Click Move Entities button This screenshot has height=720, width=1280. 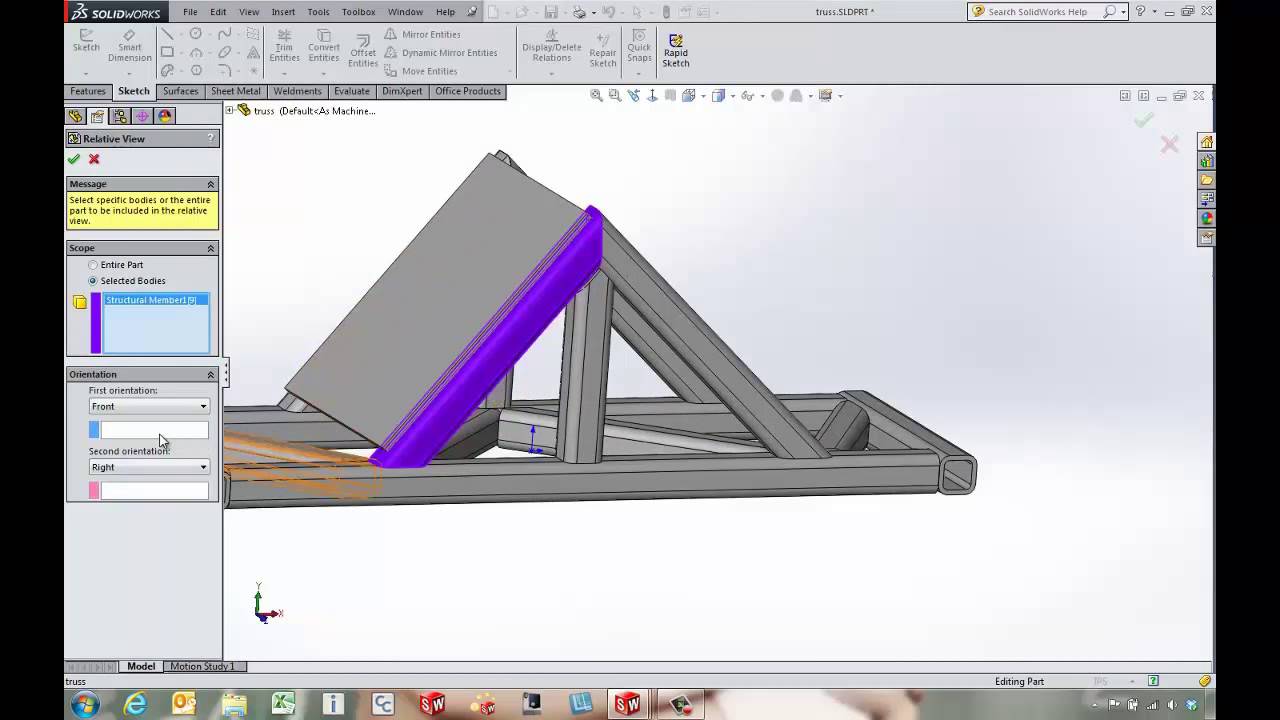(421, 71)
